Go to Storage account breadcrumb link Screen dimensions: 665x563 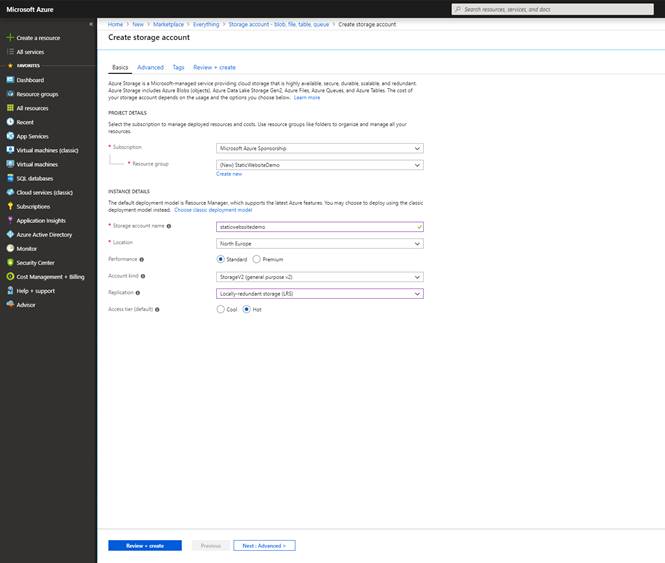click(279, 24)
